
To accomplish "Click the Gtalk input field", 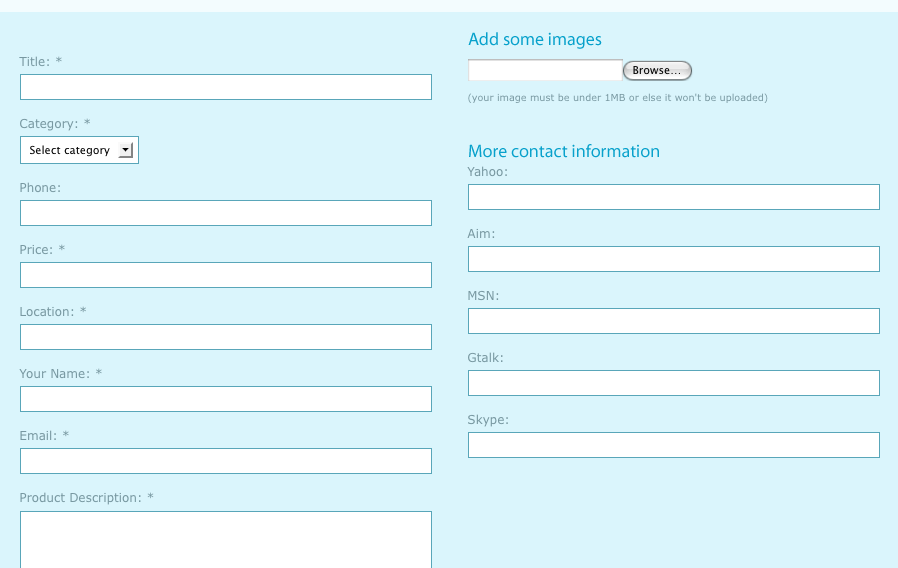I will point(674,383).
